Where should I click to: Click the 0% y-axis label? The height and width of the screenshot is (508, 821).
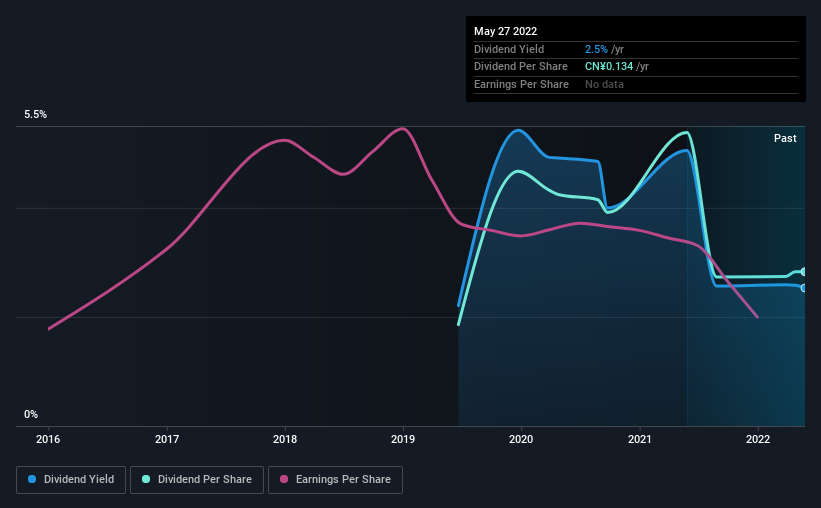31,414
